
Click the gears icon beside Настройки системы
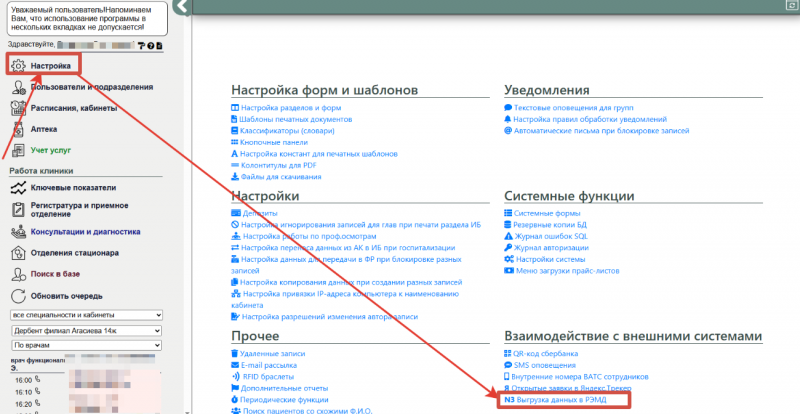pyautogui.click(x=509, y=259)
